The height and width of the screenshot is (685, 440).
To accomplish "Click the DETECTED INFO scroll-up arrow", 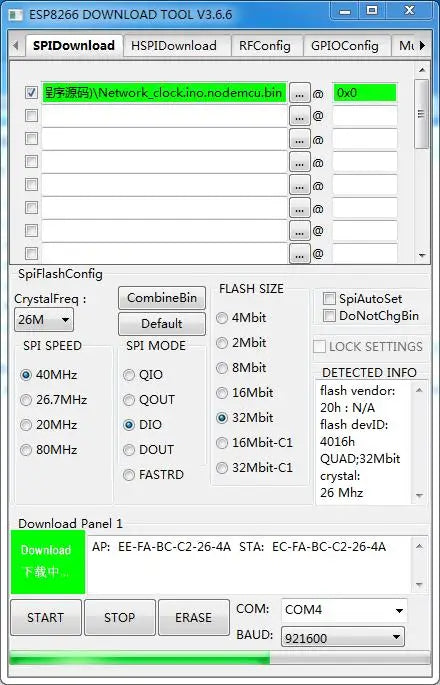I will tap(419, 390).
